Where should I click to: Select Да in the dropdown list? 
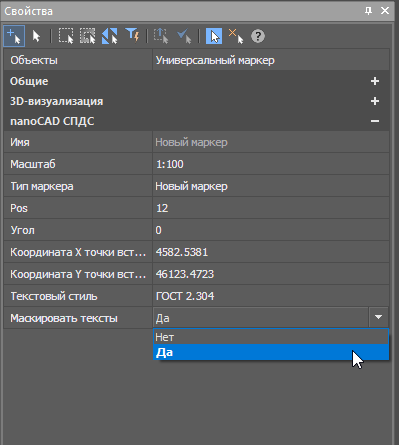point(271,352)
